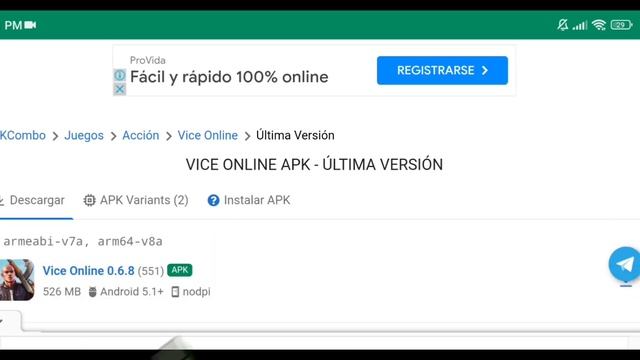This screenshot has width=640, height=360.
Task: Go to KCombo breadcrumb home link
Action: (23, 135)
